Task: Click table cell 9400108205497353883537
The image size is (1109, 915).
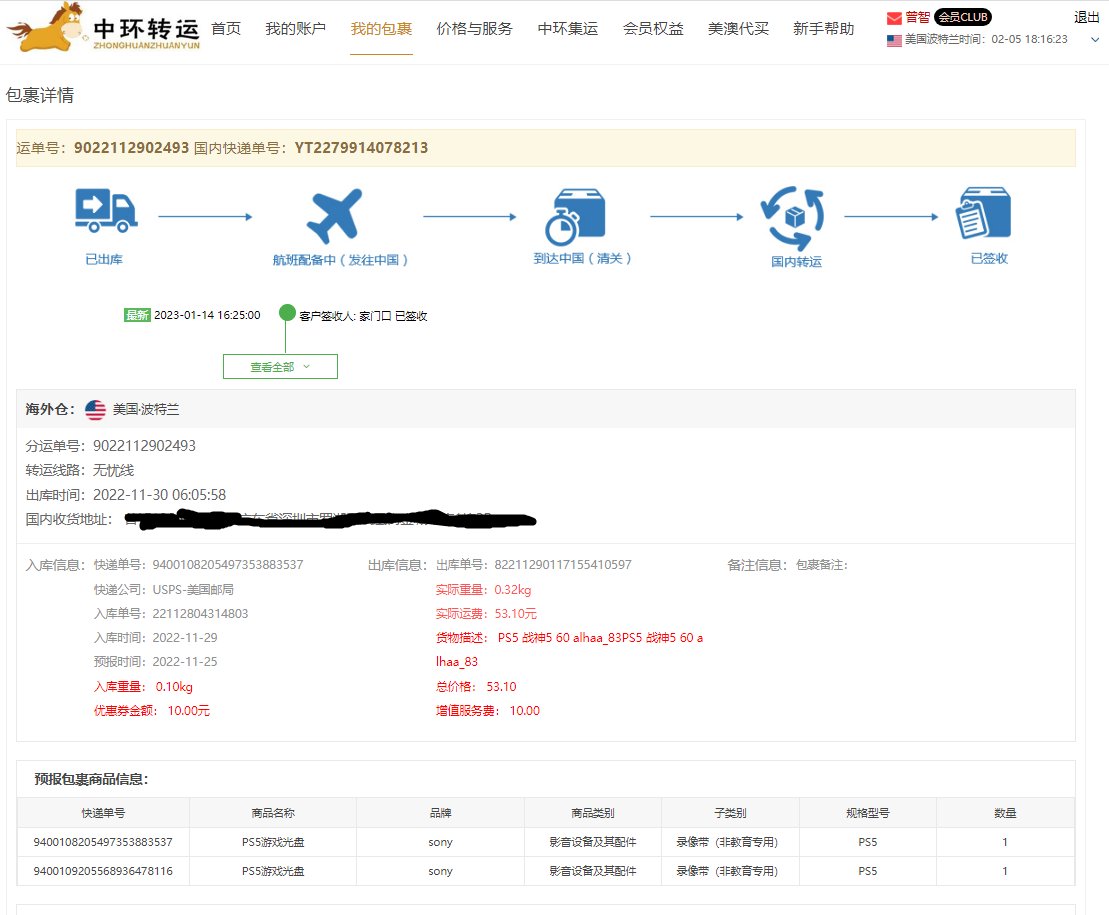Action: pos(103,841)
